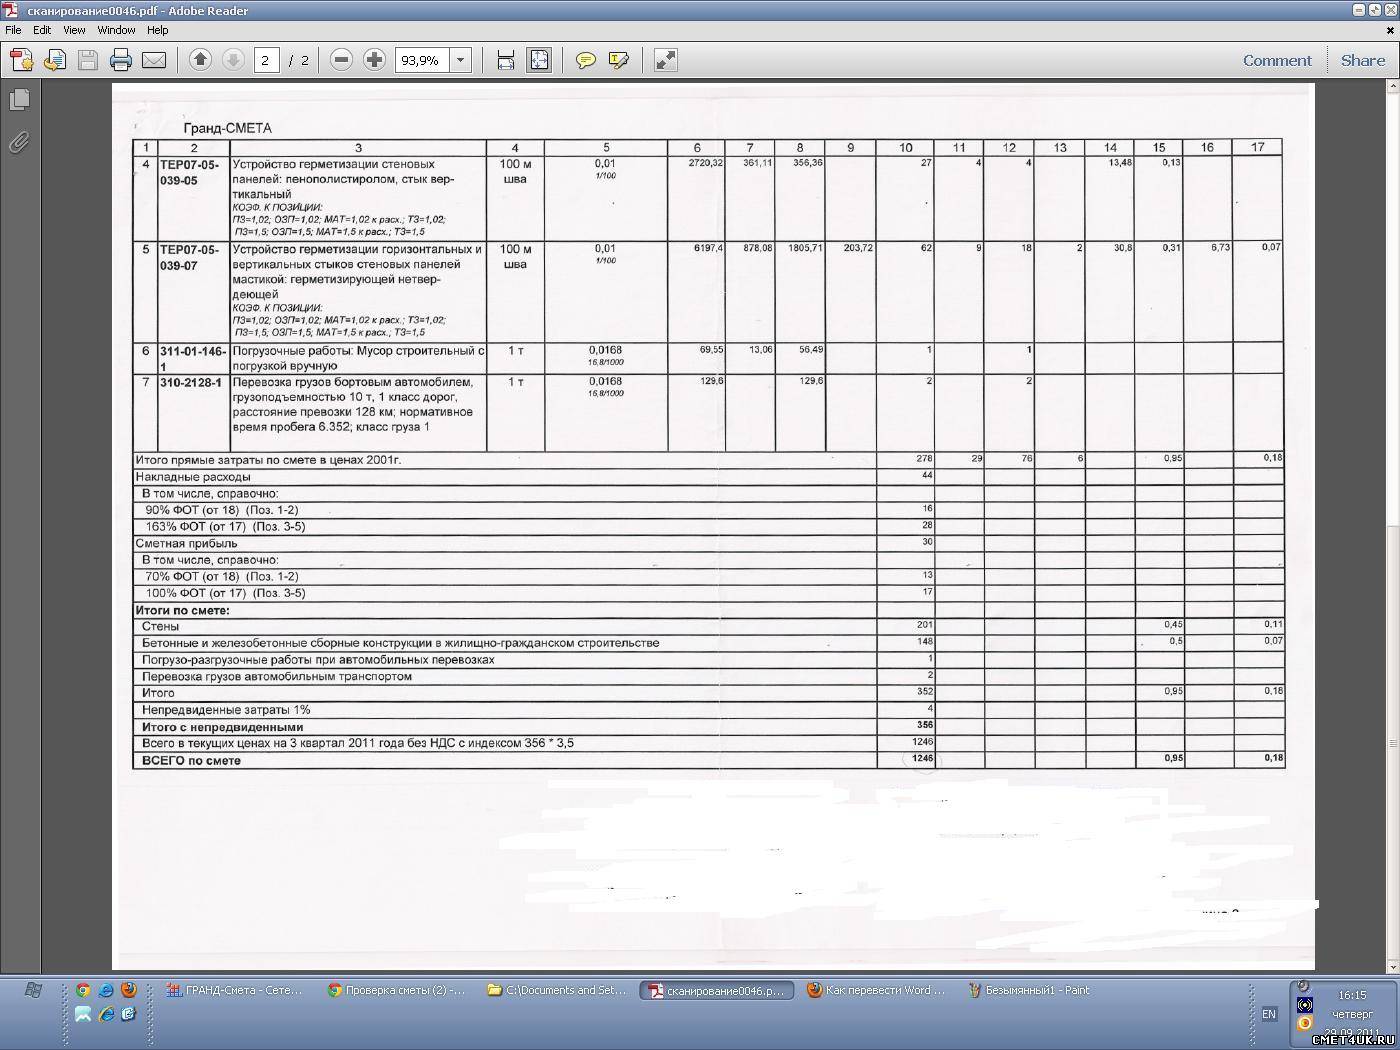Switch to Read Mode with arrows icon
The height and width of the screenshot is (1050, 1400).
tap(665, 60)
